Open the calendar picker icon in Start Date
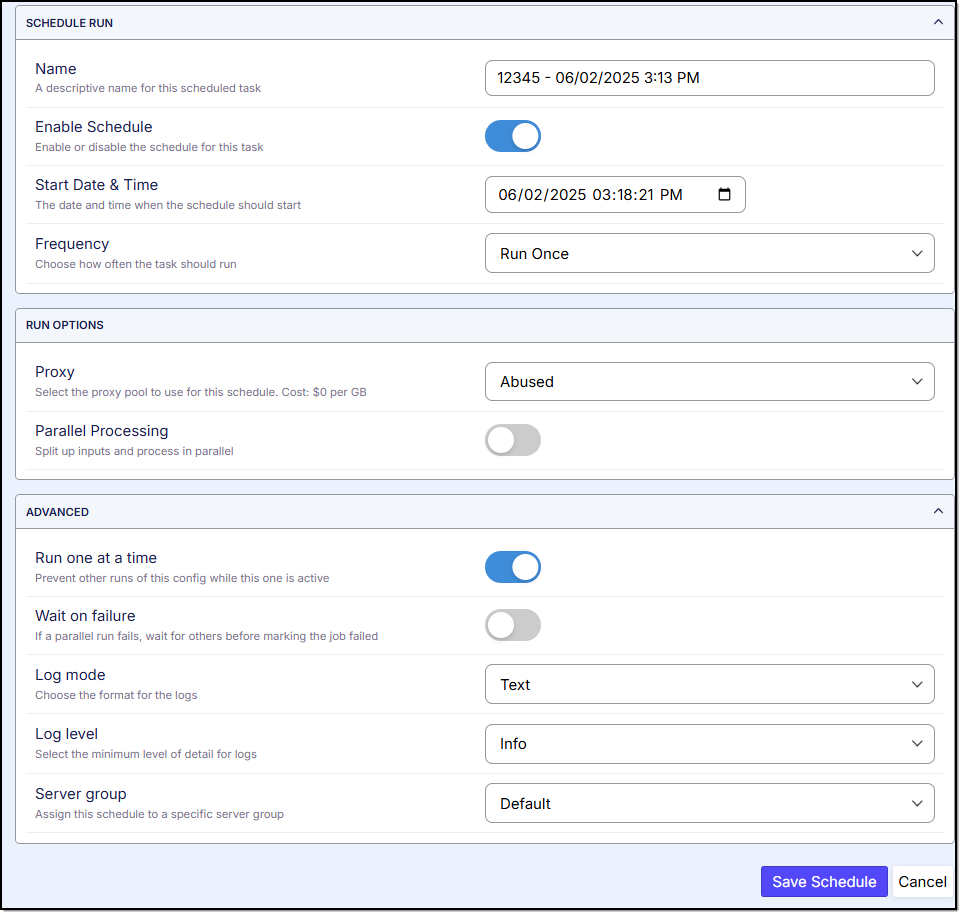This screenshot has width=962, height=915. point(725,195)
